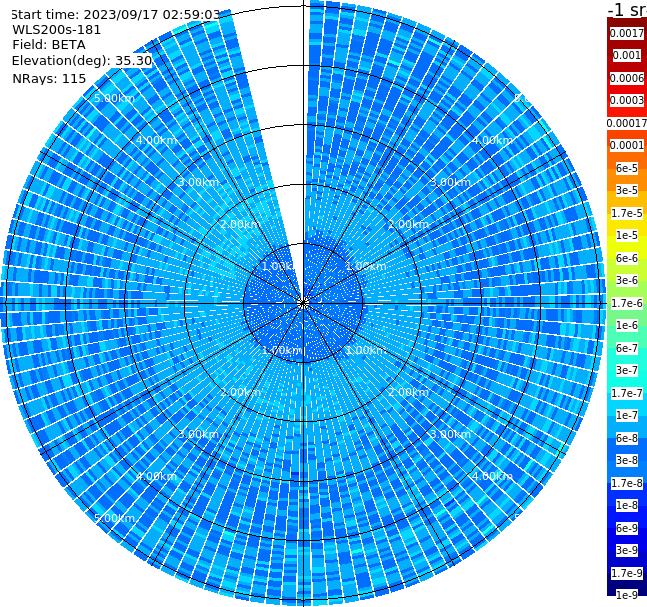Pick the 0.0003 colorbar value
Image resolution: width=647 pixels, height=607 pixels.
click(627, 100)
